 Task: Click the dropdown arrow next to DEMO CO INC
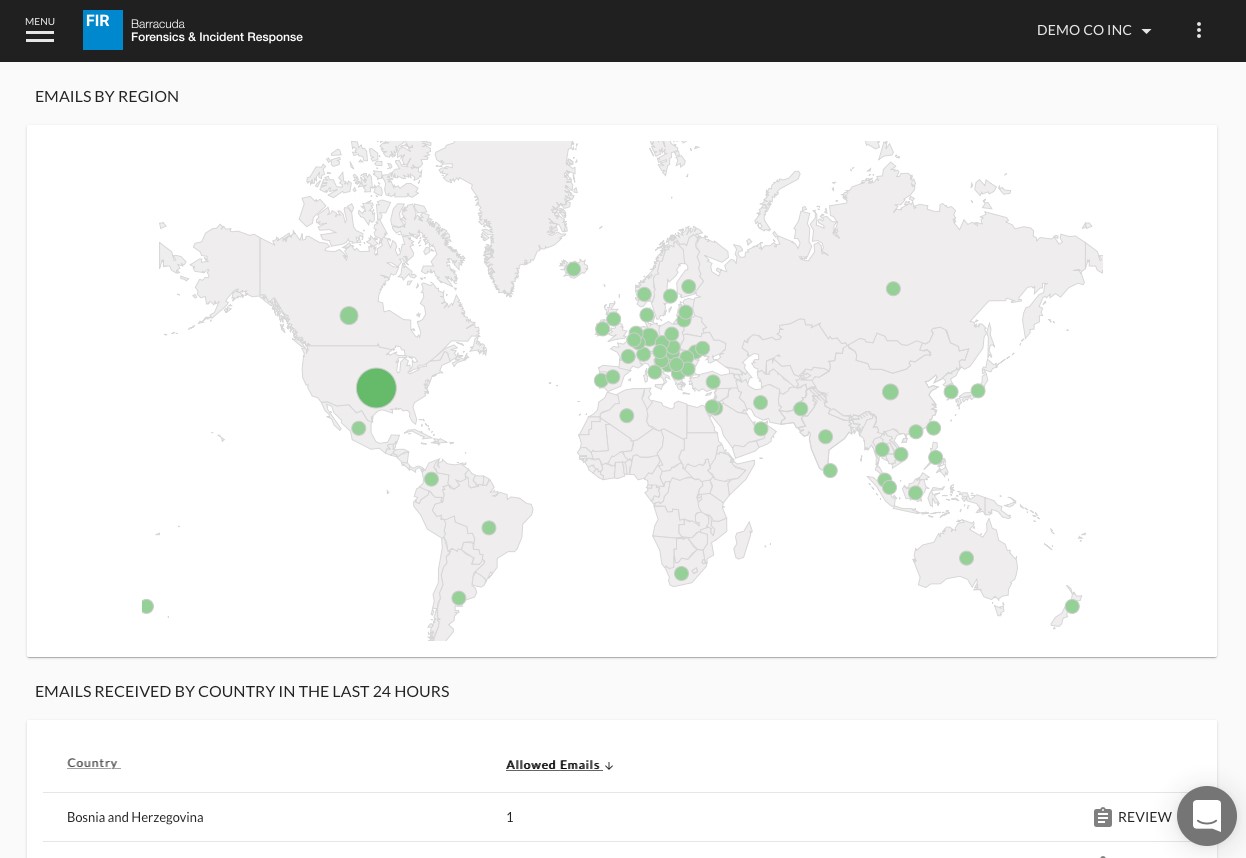point(1147,31)
